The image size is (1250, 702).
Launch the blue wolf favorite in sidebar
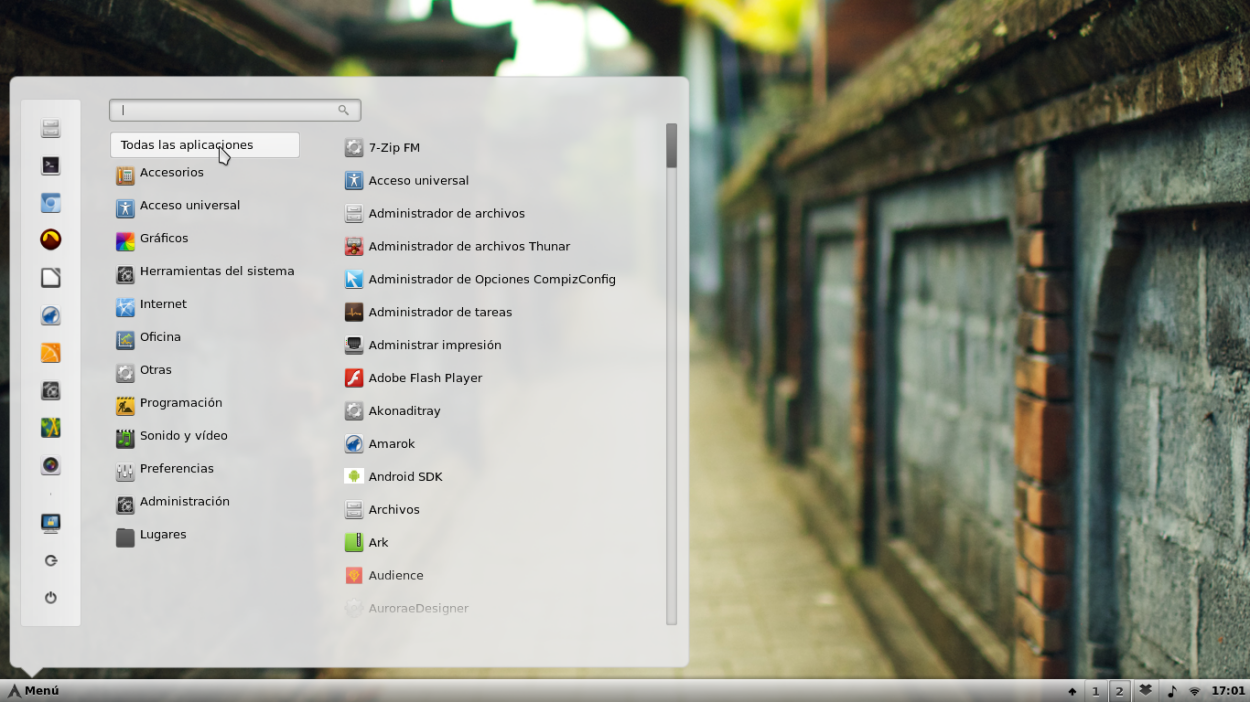click(x=50, y=316)
